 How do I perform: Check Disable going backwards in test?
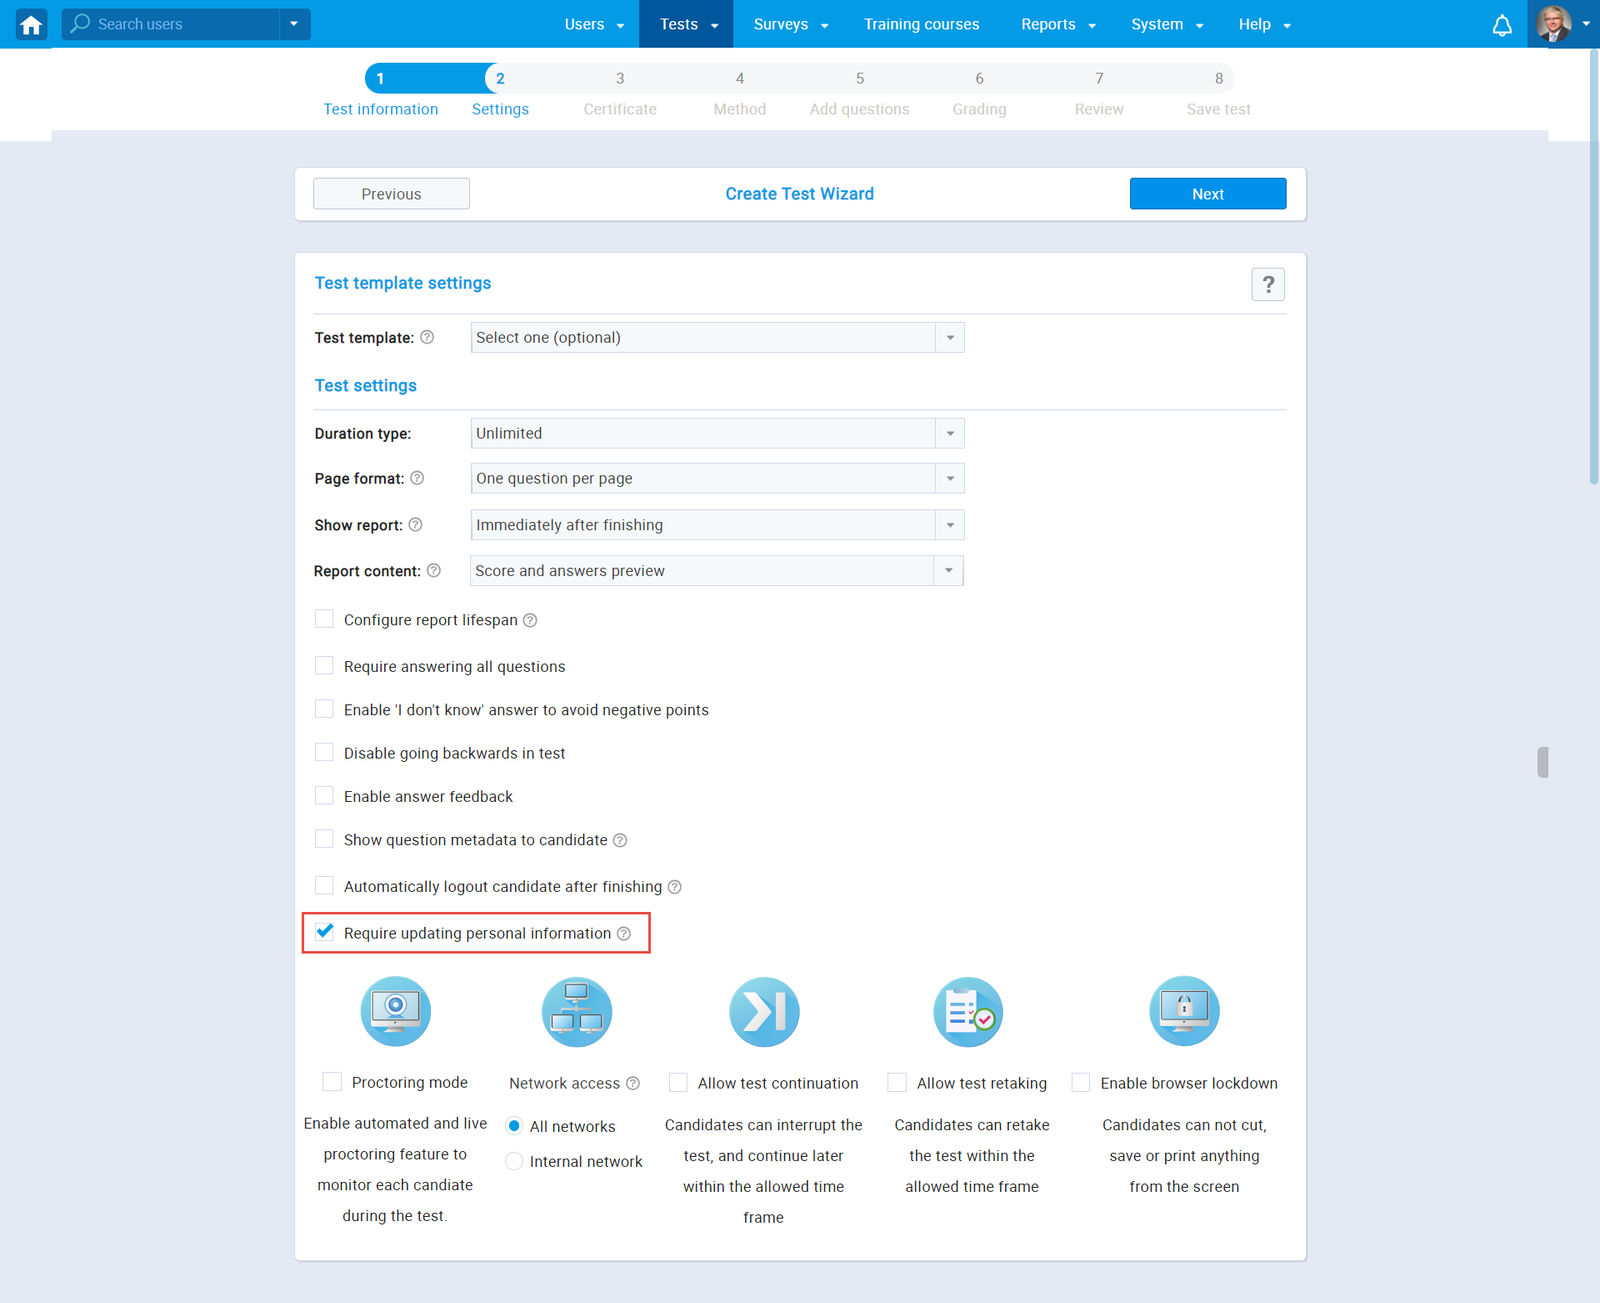pyautogui.click(x=324, y=752)
